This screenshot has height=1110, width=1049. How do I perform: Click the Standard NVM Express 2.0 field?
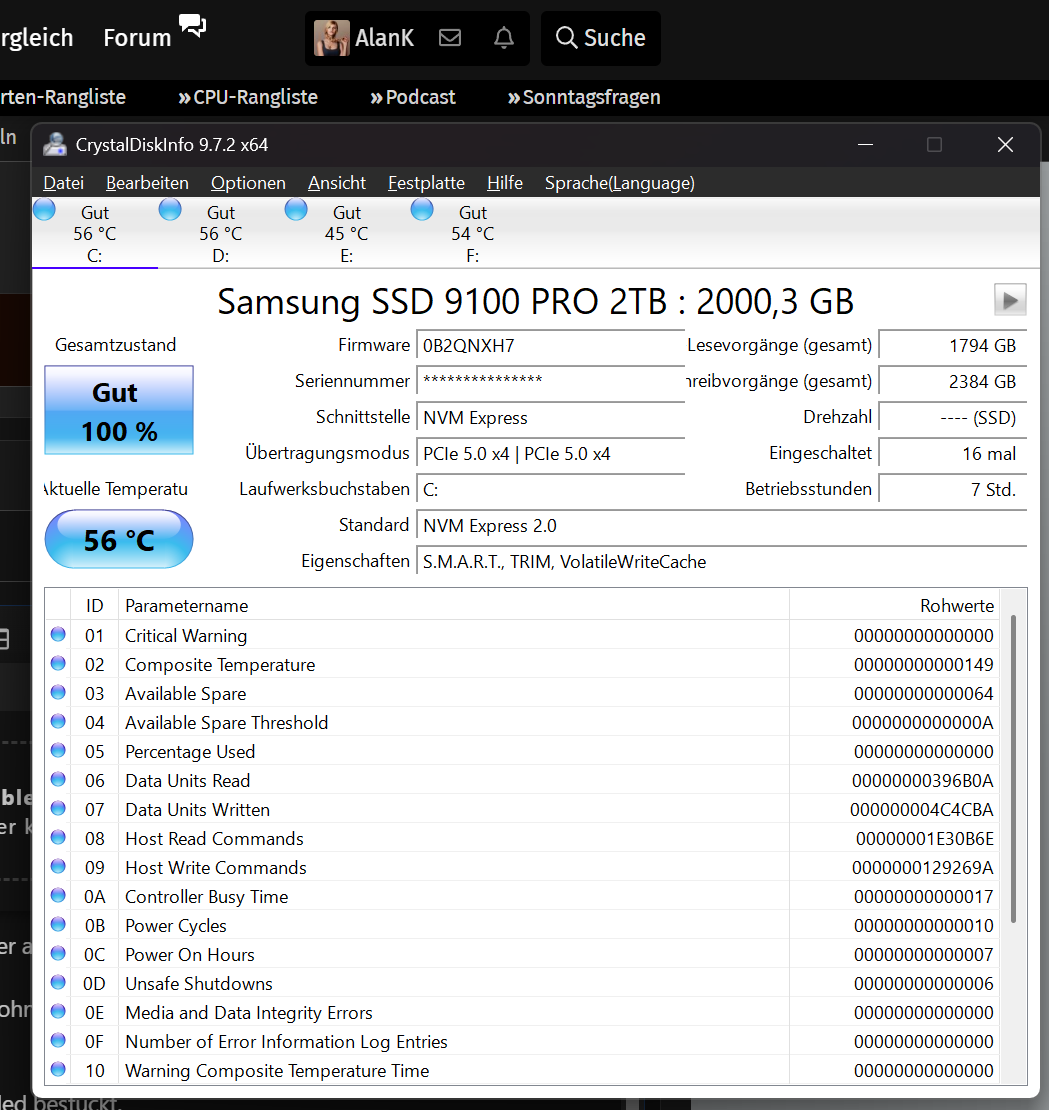click(x=721, y=526)
